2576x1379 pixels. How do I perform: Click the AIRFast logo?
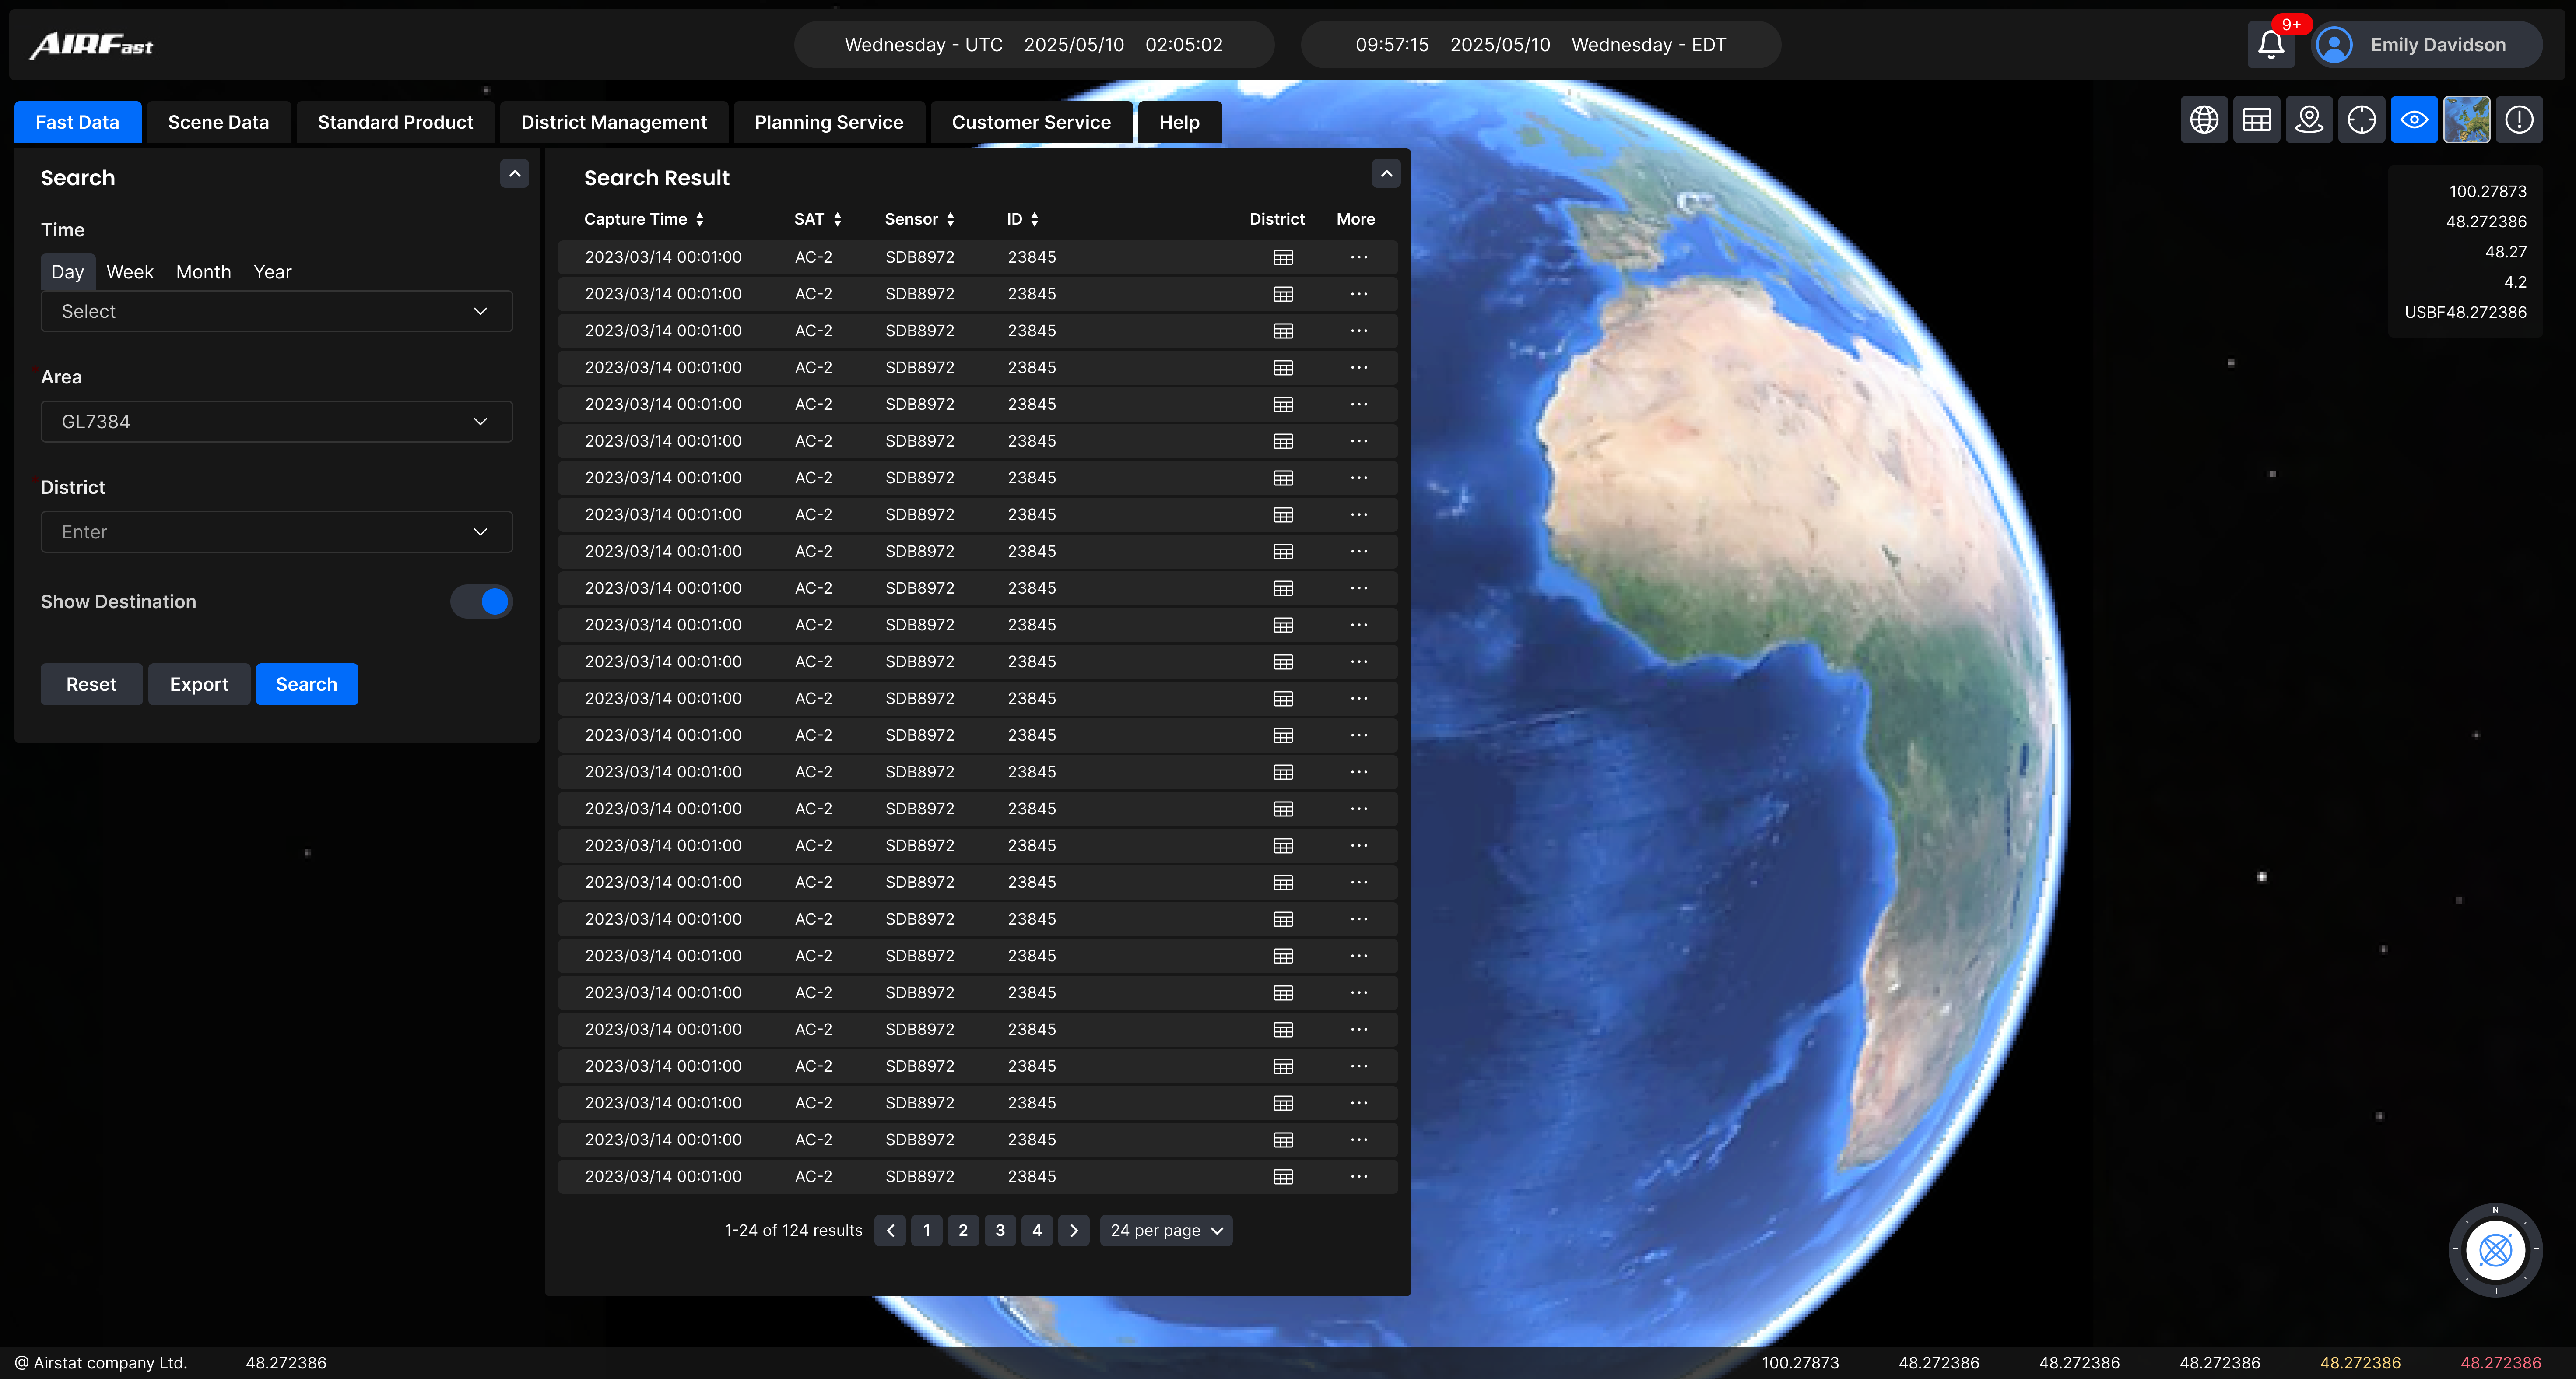coord(91,45)
